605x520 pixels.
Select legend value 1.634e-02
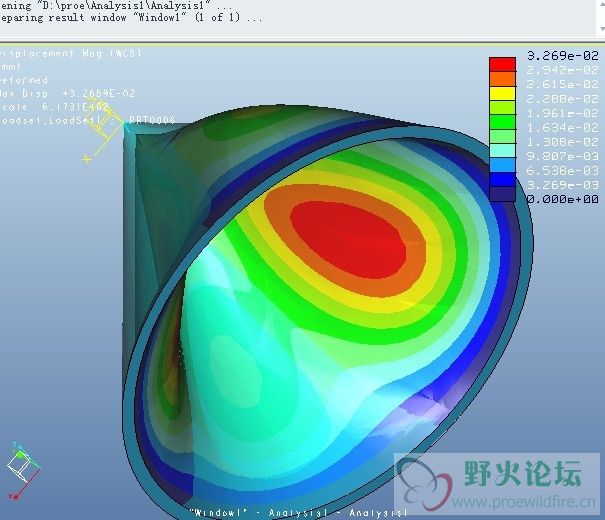click(563, 127)
